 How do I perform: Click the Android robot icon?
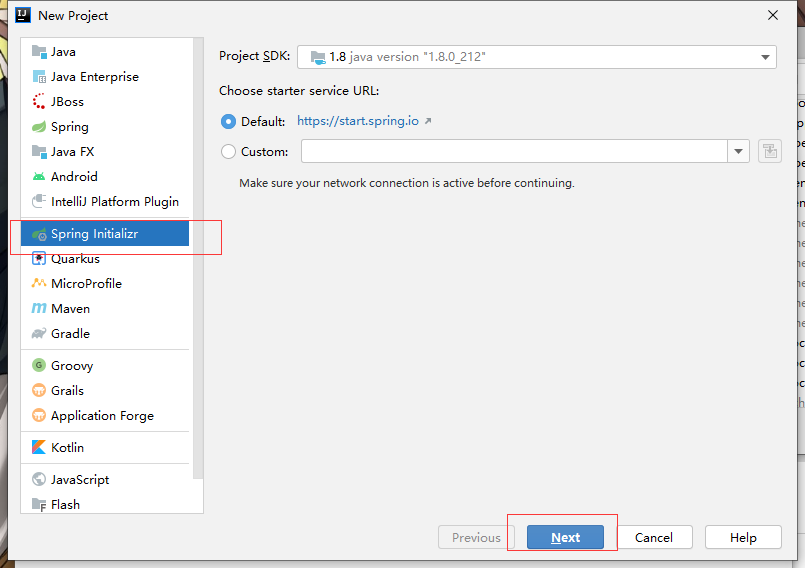pyautogui.click(x=39, y=177)
